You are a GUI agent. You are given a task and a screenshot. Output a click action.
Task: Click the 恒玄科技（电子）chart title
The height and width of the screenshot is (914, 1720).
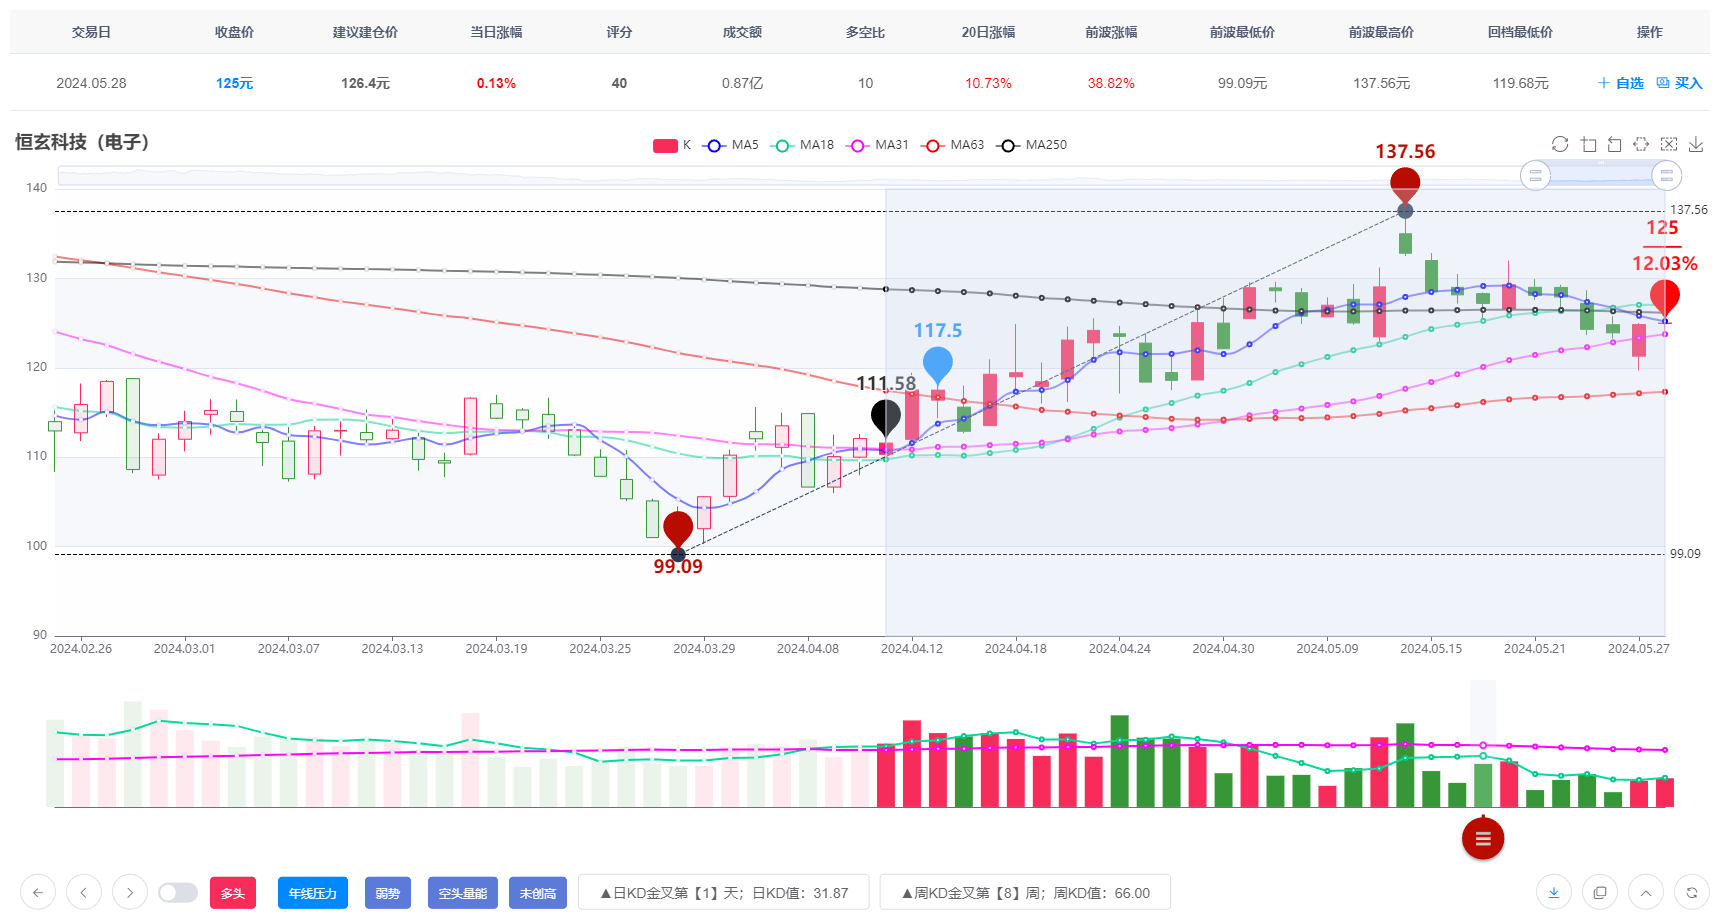tap(83, 142)
